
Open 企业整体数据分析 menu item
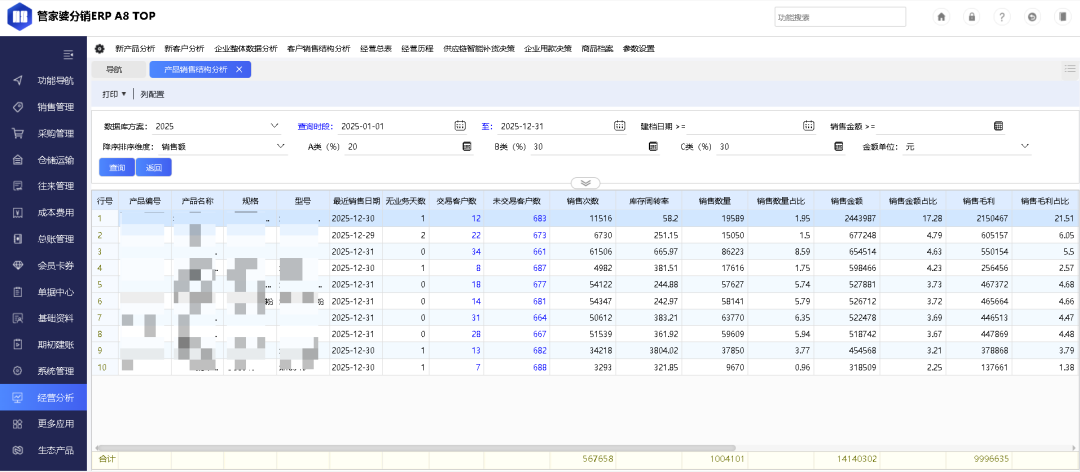click(246, 49)
